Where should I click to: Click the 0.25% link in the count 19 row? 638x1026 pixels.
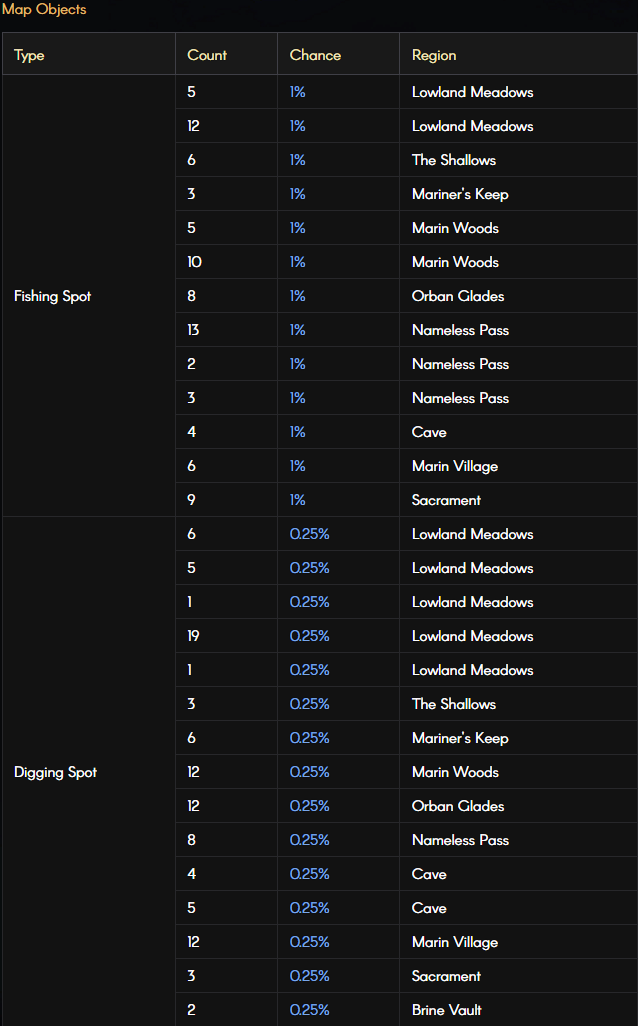coord(310,636)
